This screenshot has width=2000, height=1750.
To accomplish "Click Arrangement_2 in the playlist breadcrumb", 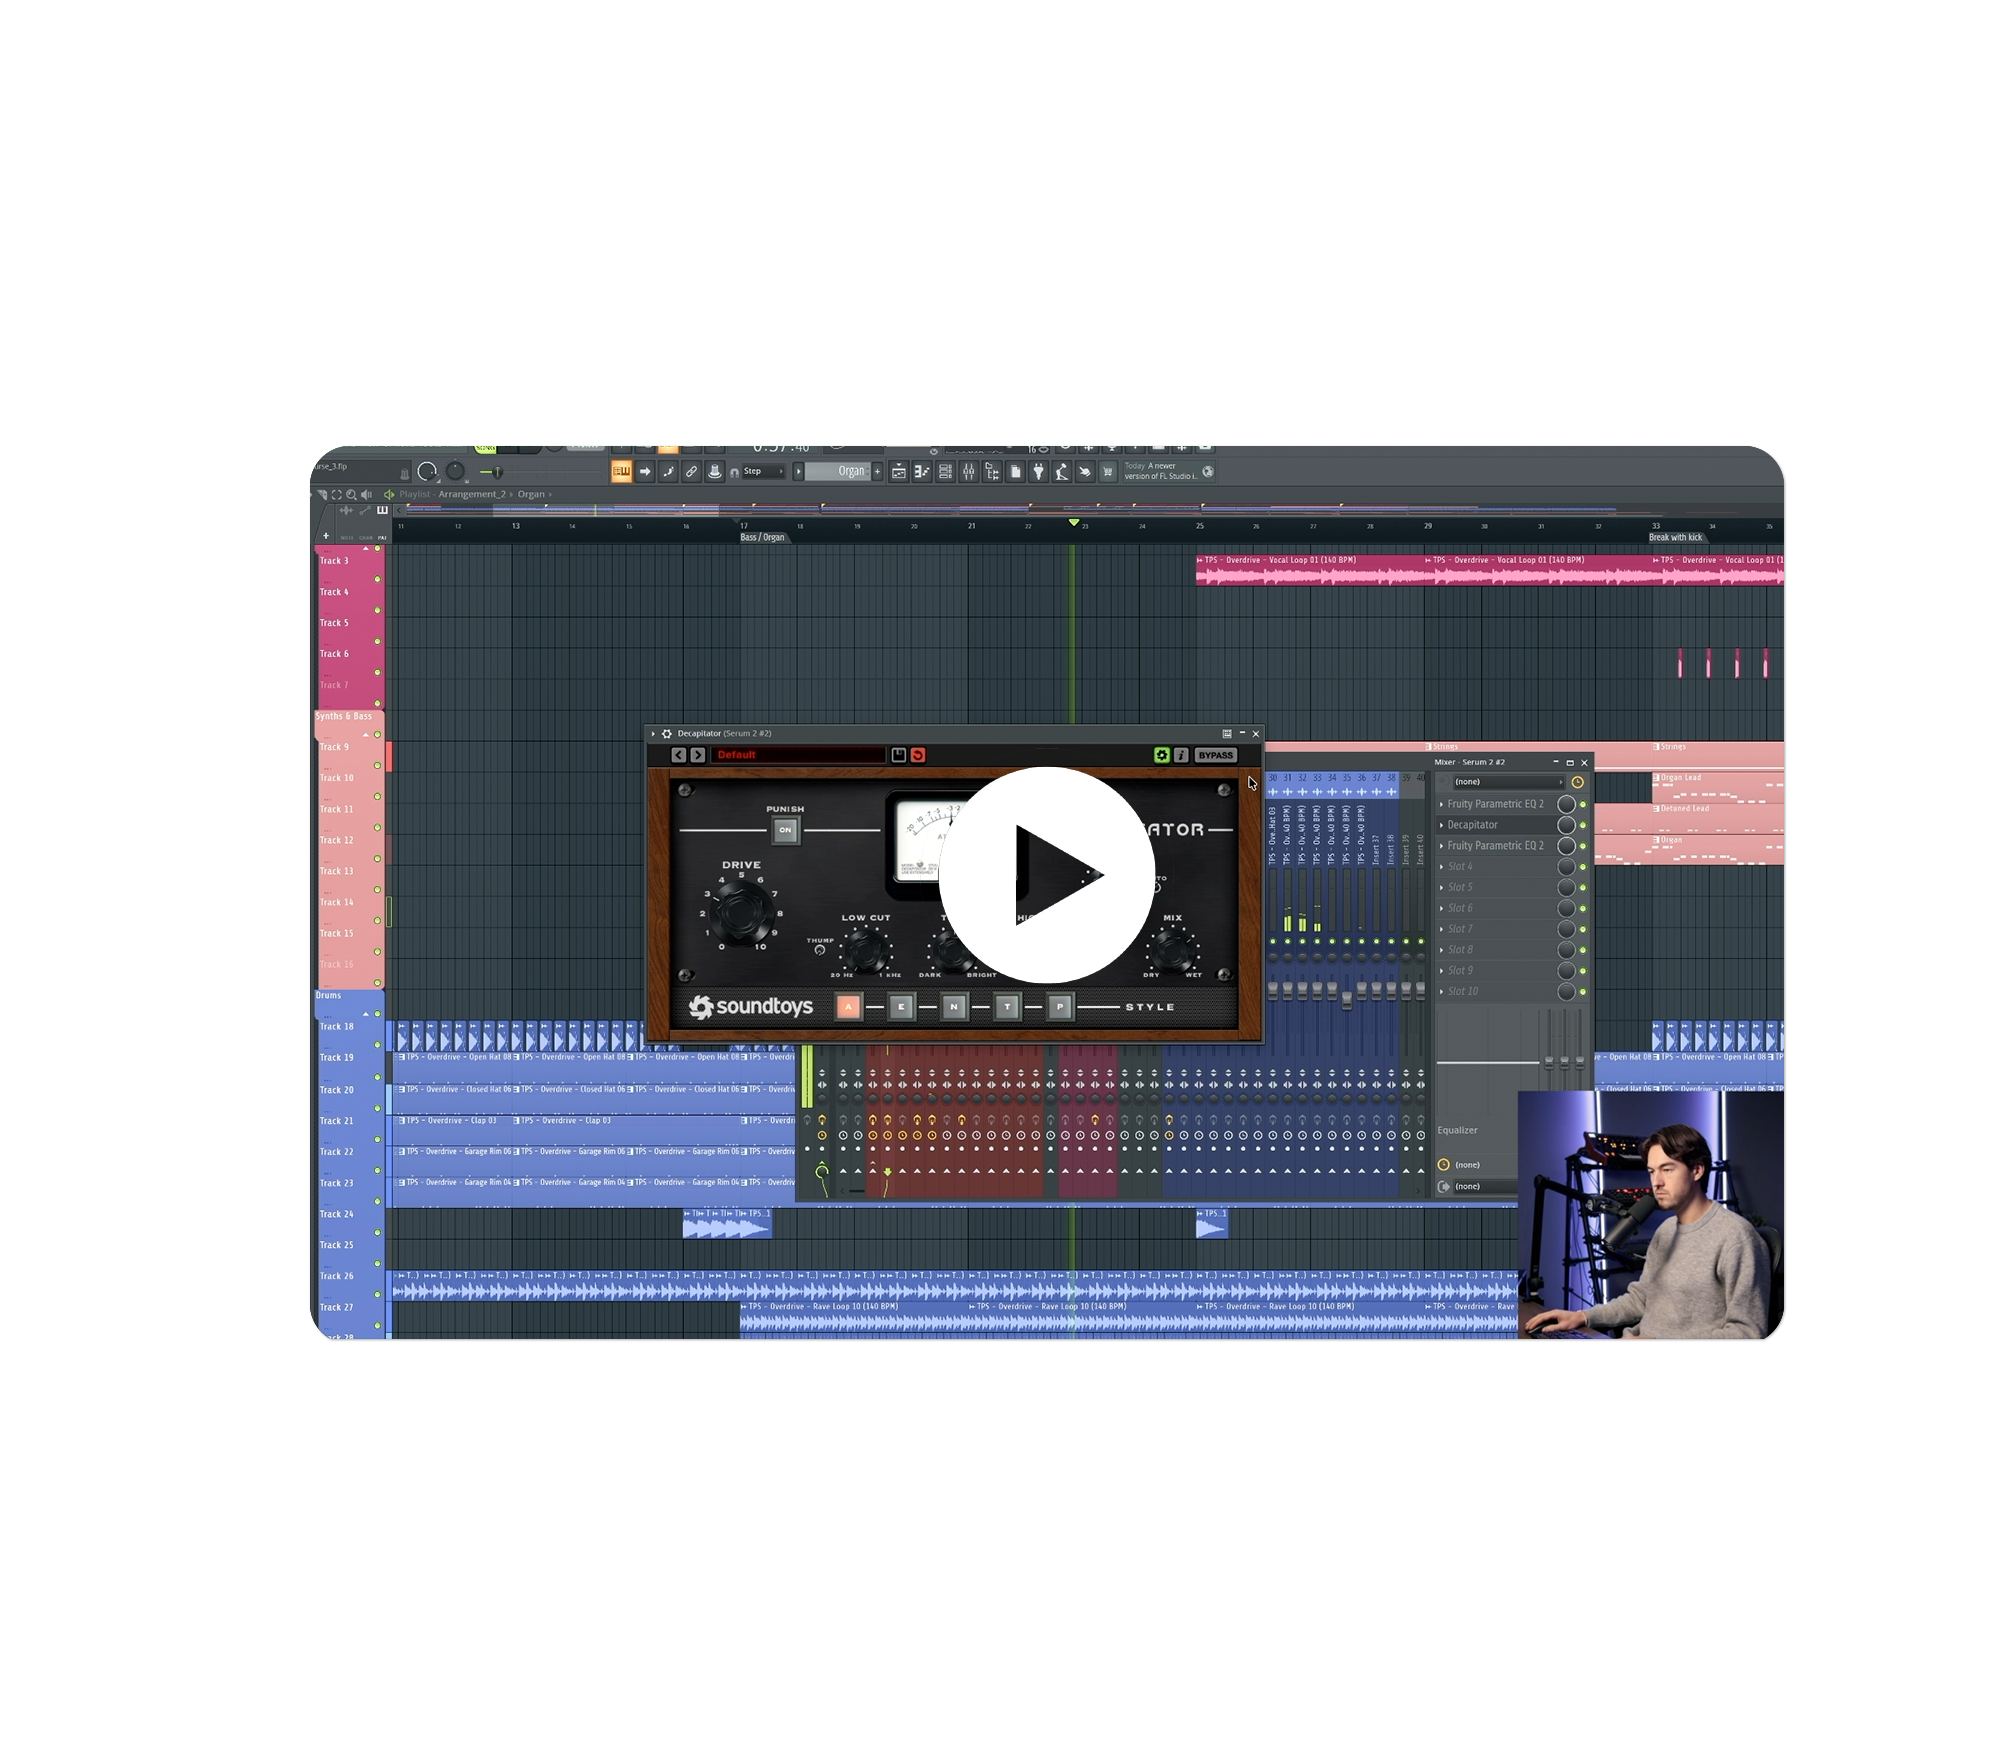I will click(471, 494).
